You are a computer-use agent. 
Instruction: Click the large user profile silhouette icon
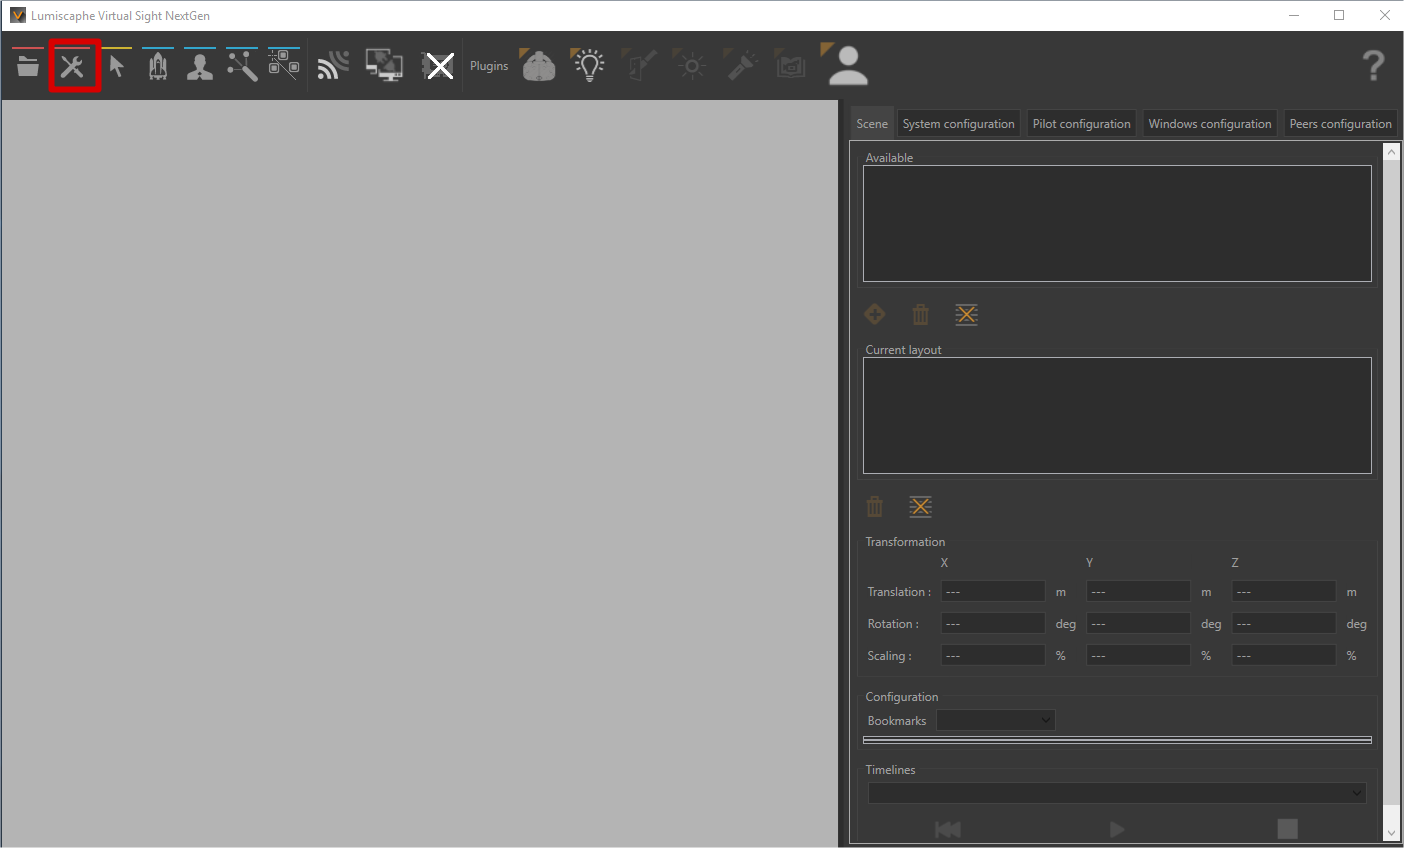click(x=848, y=66)
